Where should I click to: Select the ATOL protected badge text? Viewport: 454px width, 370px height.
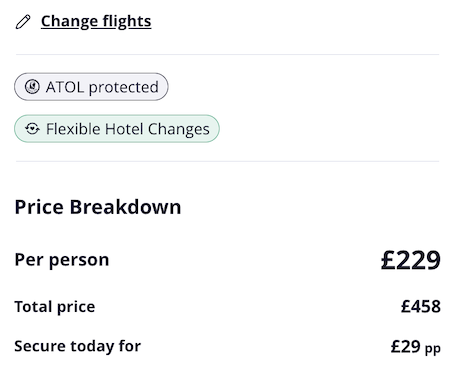[102, 87]
